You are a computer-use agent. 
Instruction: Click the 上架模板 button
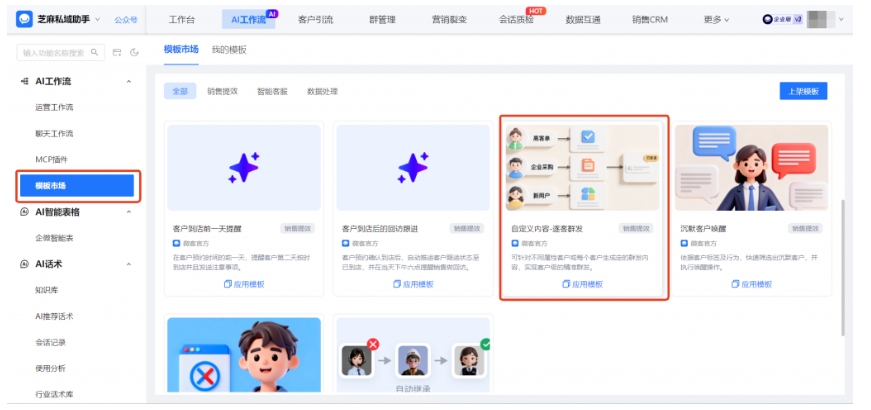click(803, 91)
